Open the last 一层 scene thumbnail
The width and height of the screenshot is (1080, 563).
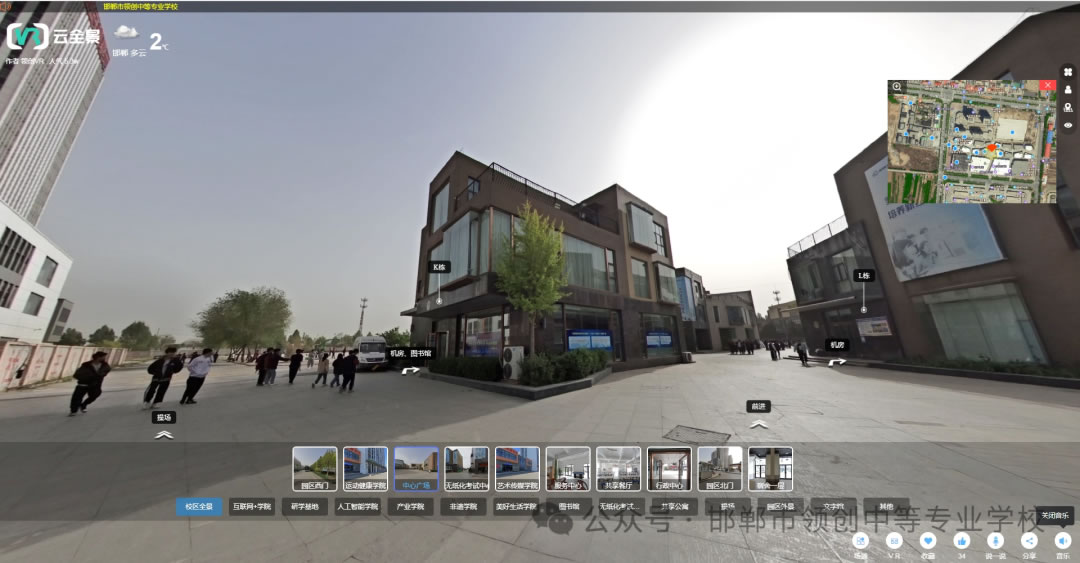click(771, 469)
